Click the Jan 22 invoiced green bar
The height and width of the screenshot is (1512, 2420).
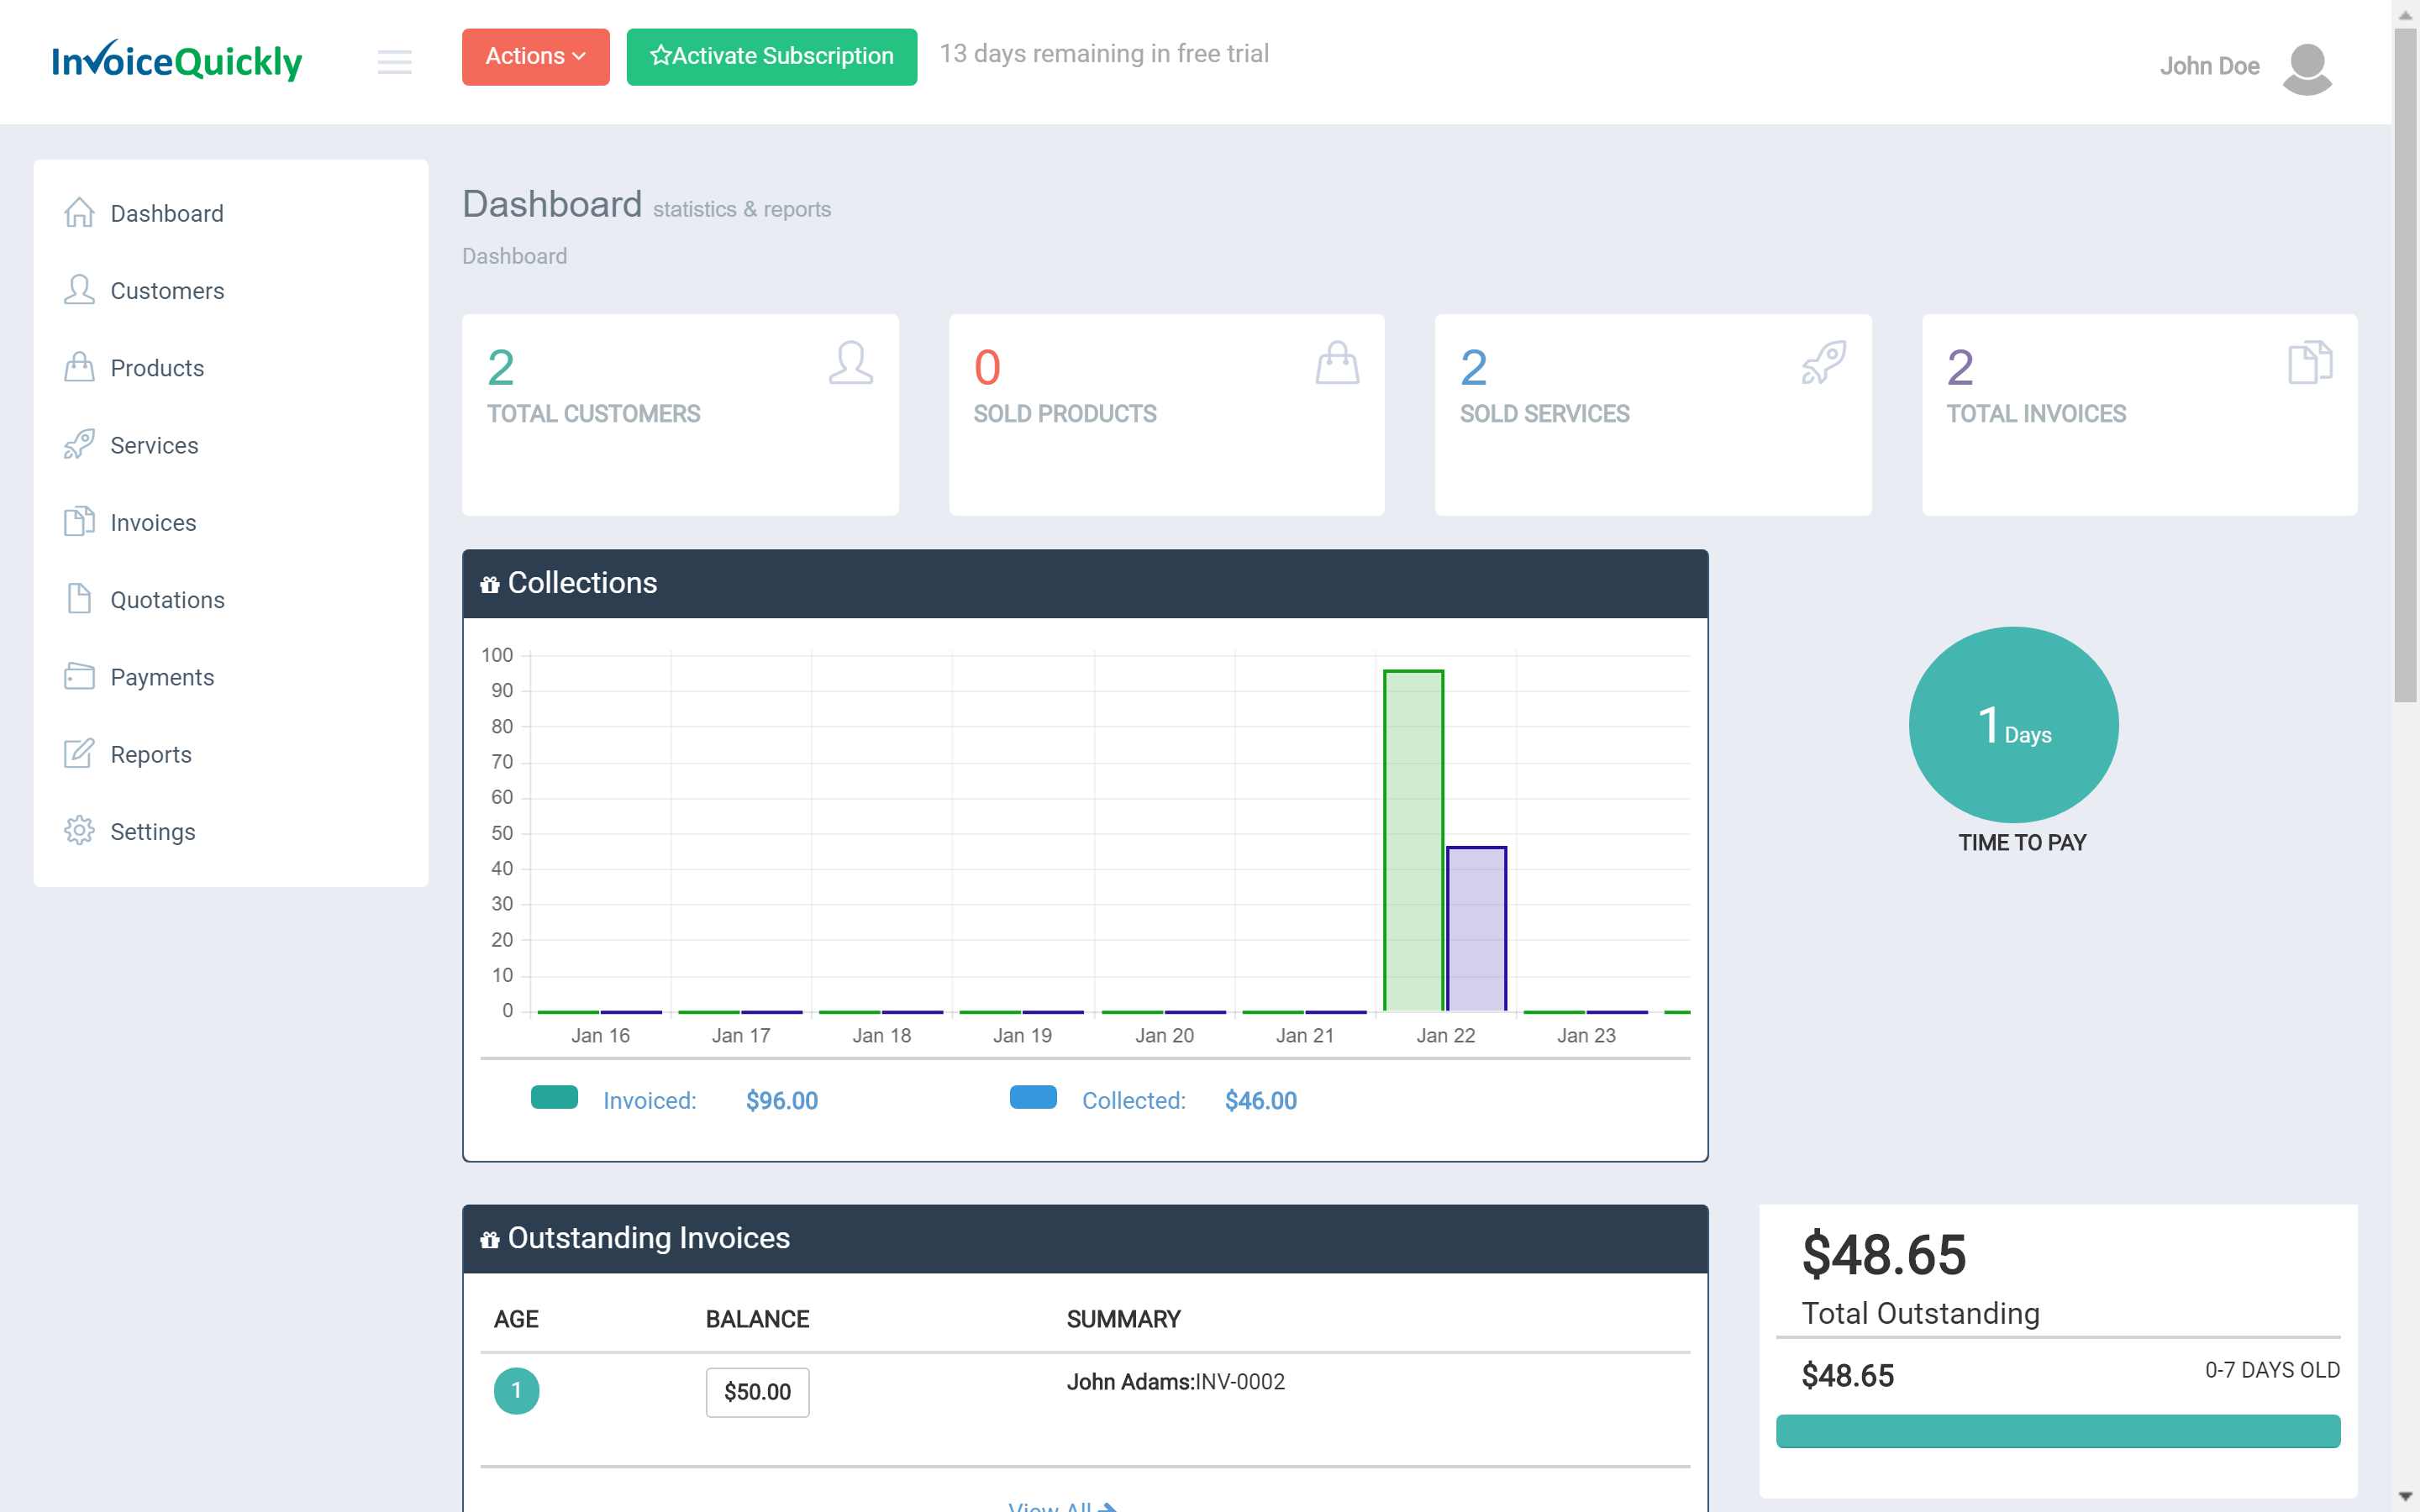[1413, 840]
